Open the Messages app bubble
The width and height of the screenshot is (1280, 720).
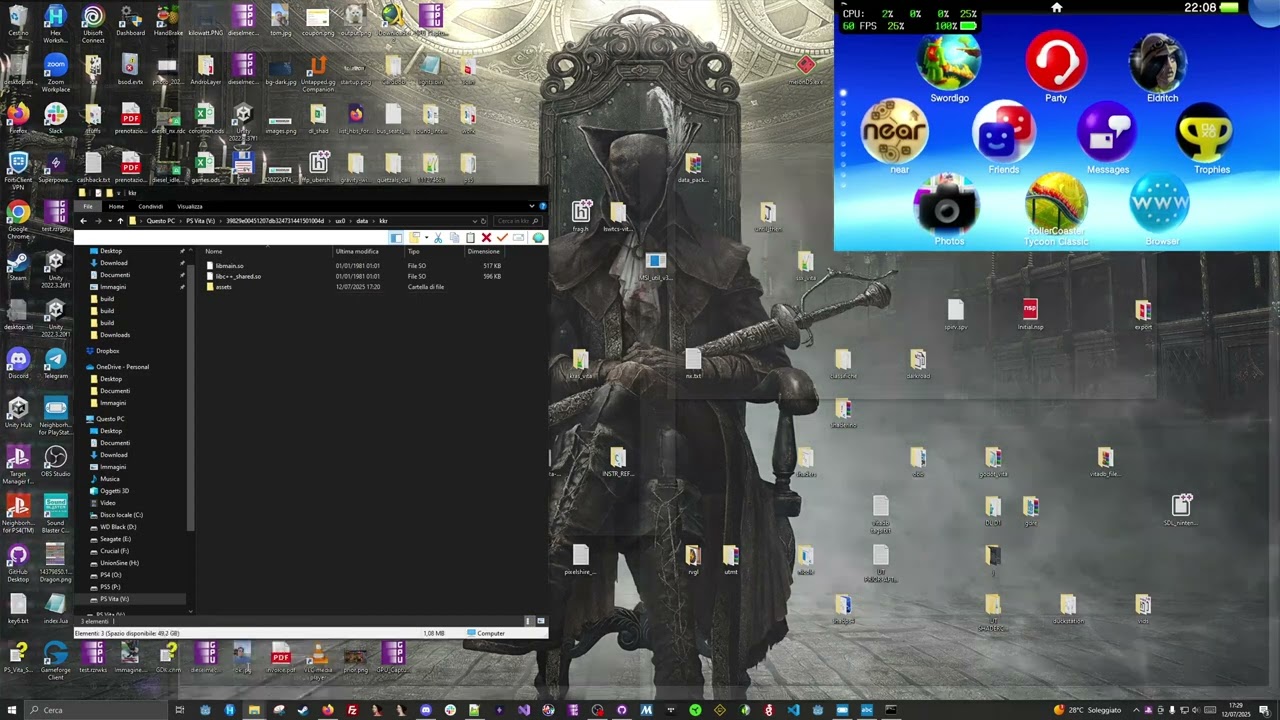[1107, 131]
